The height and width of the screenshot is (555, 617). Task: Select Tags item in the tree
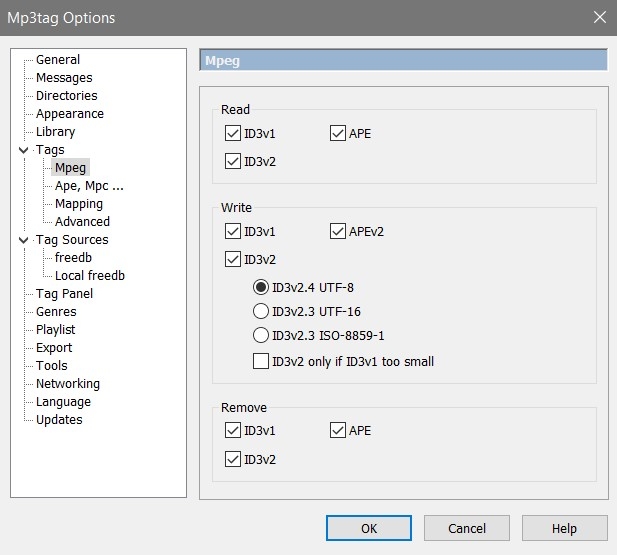click(x=50, y=150)
